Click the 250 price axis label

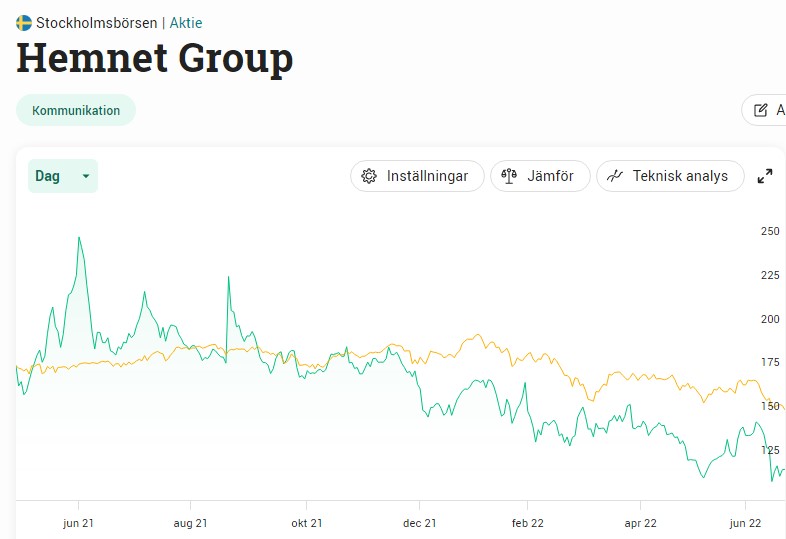770,231
